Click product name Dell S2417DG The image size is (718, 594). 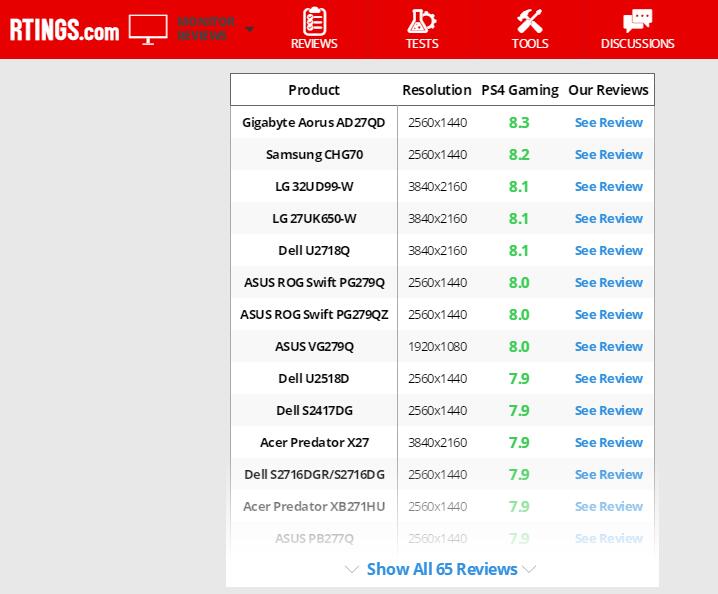[314, 410]
